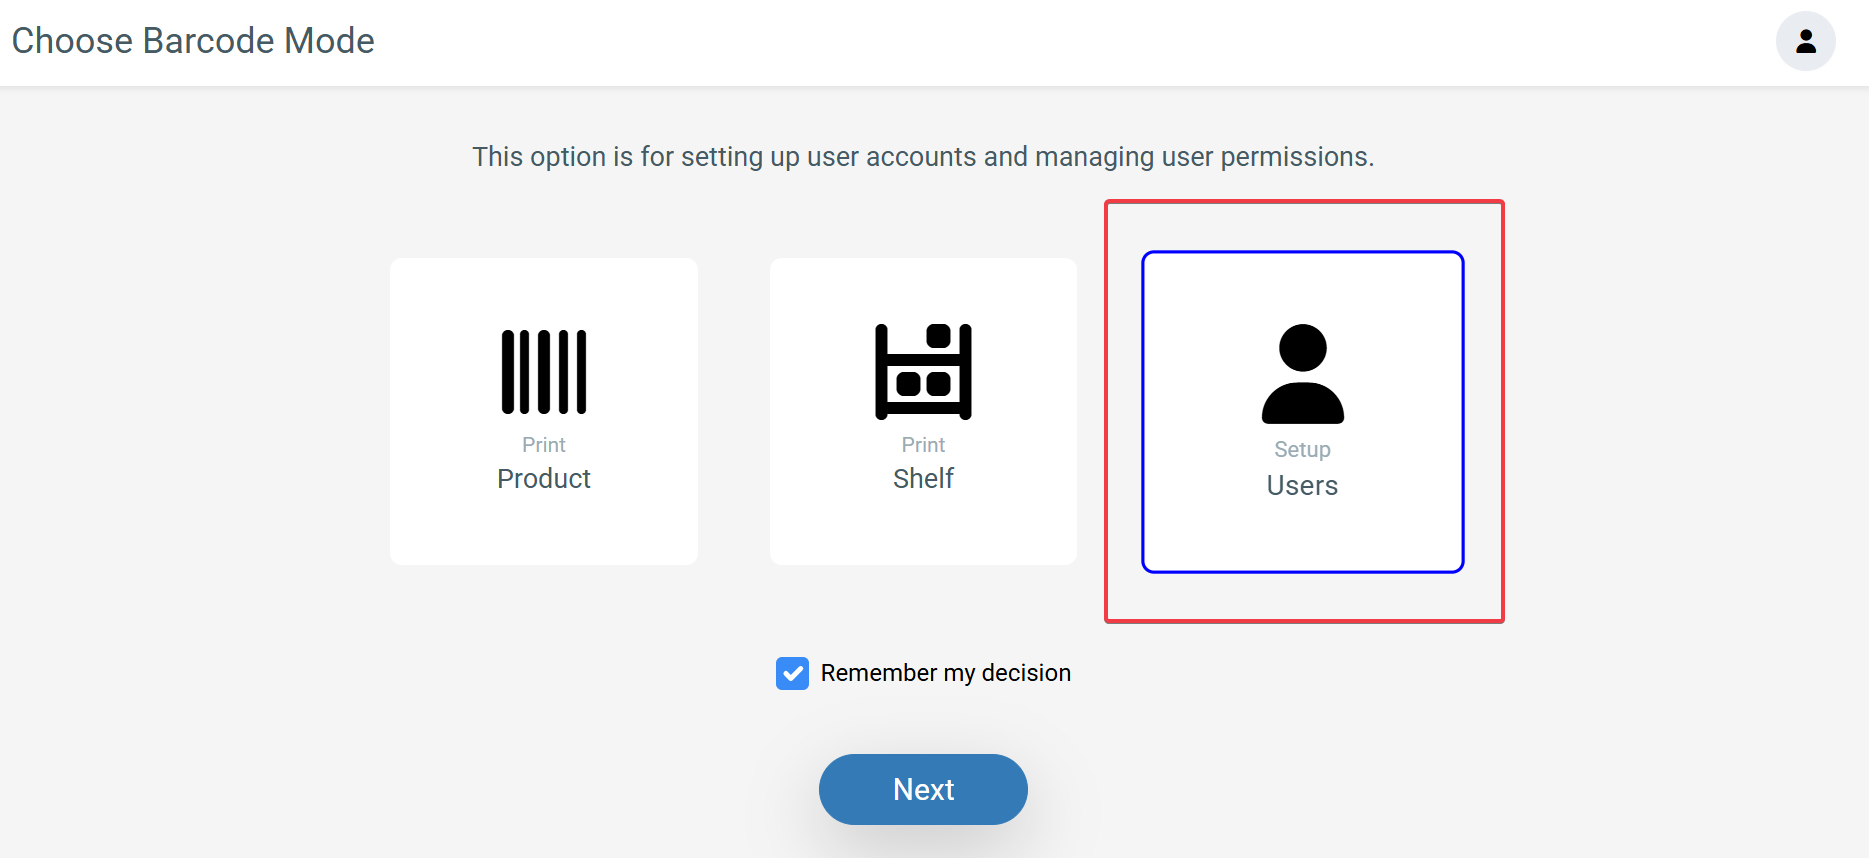Click the "Choose Barcode Mode" page title

193,41
